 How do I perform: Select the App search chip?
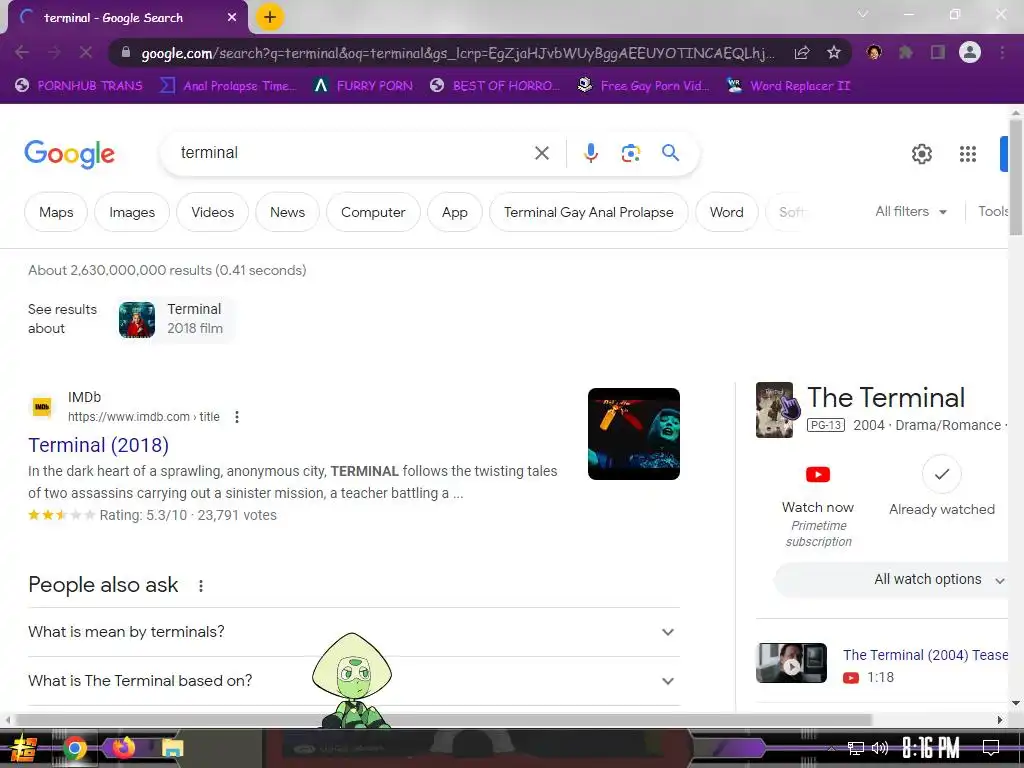(455, 212)
